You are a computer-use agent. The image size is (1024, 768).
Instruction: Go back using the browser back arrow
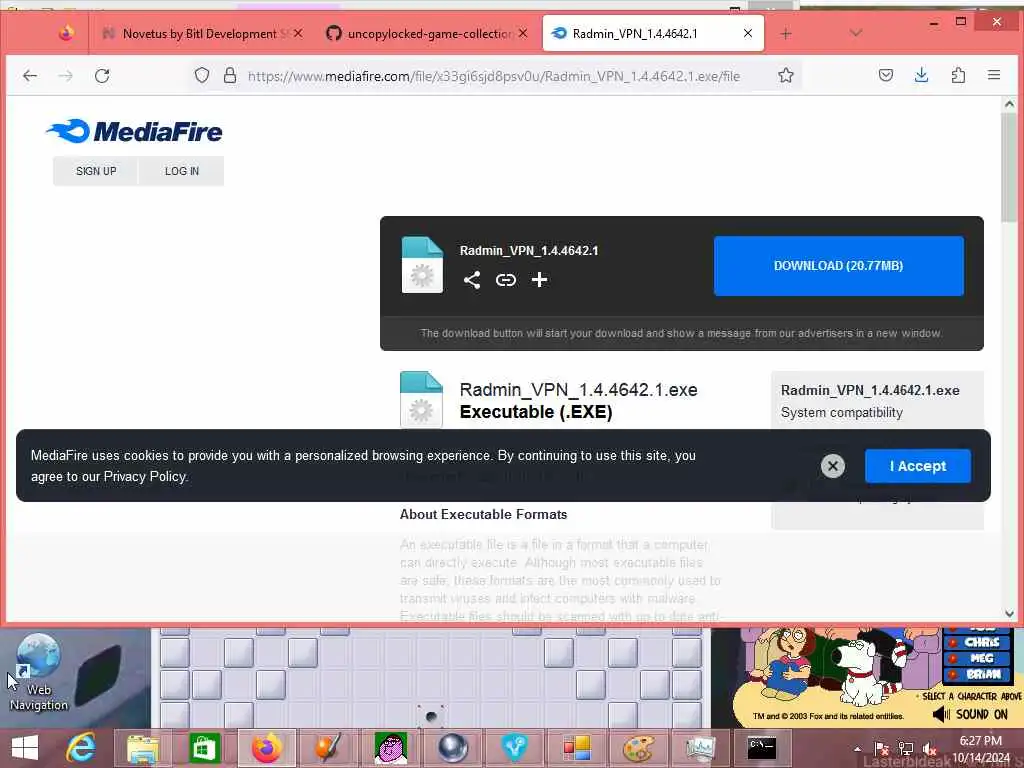[x=30, y=76]
